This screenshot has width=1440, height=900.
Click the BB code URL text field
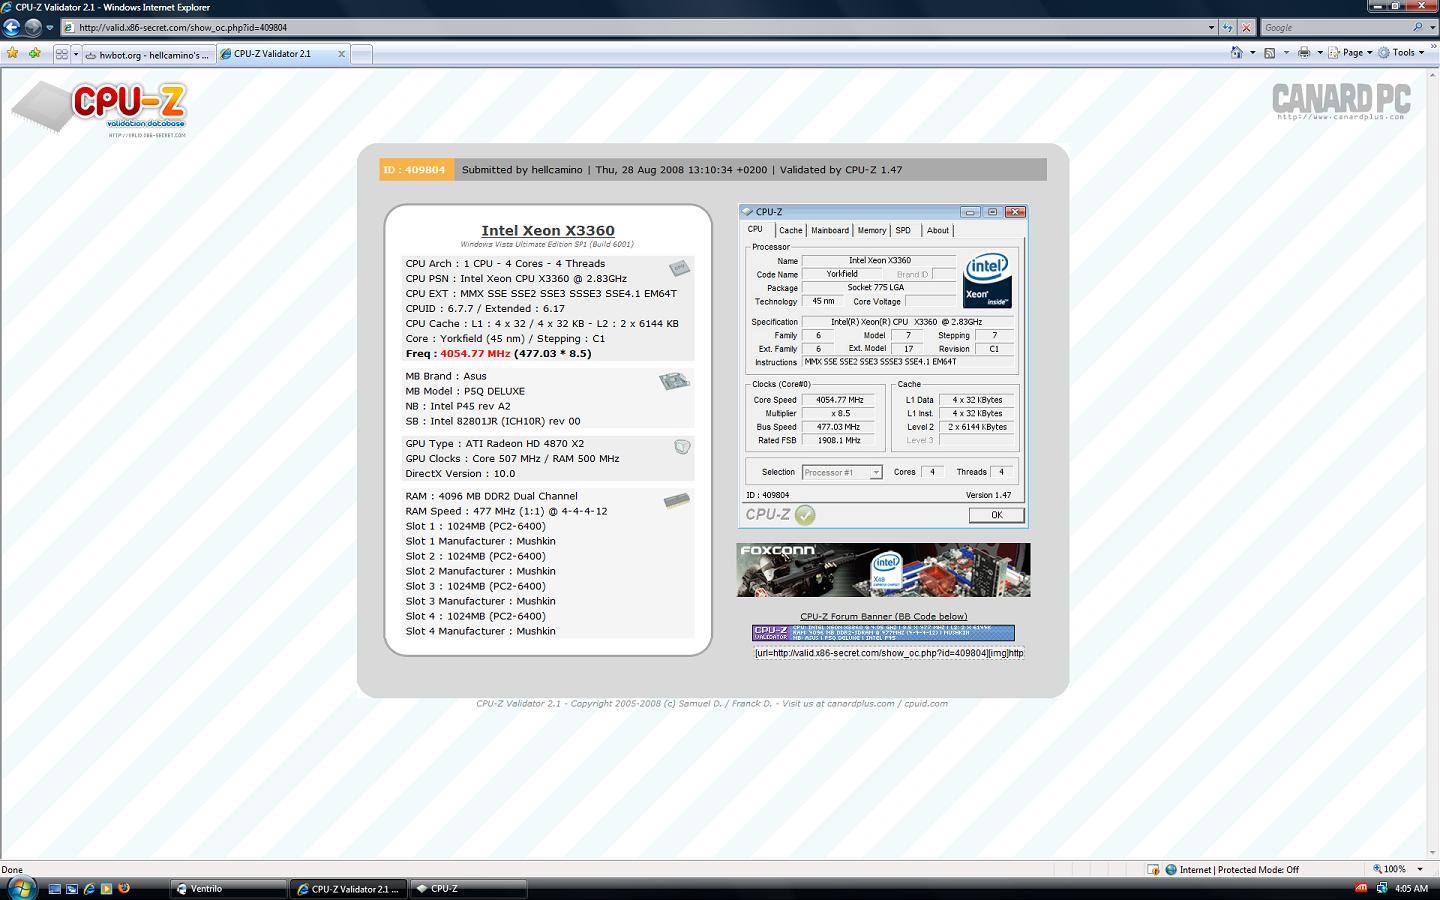(889, 653)
